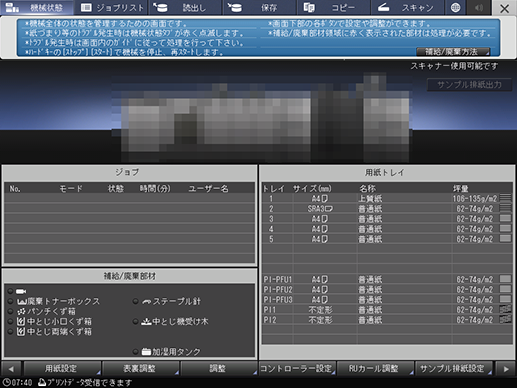Image resolution: width=517 pixels, height=388 pixels.
Task: Switch to the ジョブリスト tab
Action: click(x=112, y=7)
